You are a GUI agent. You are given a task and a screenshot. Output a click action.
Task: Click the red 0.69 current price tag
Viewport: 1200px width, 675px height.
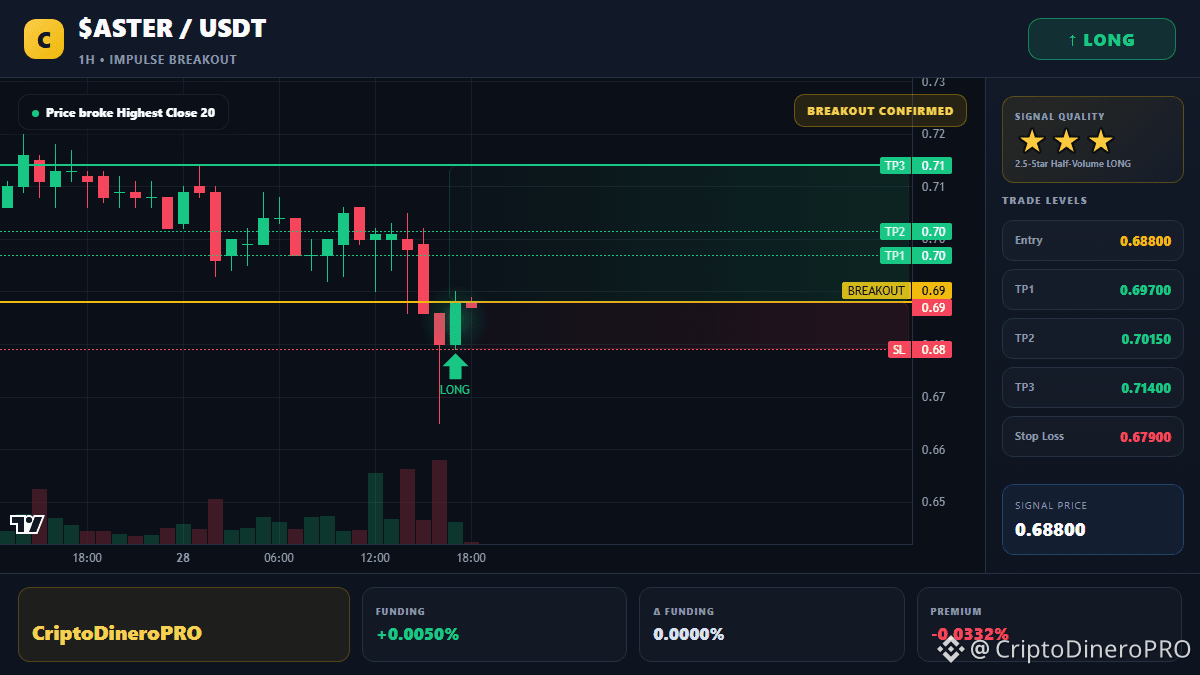(x=932, y=308)
